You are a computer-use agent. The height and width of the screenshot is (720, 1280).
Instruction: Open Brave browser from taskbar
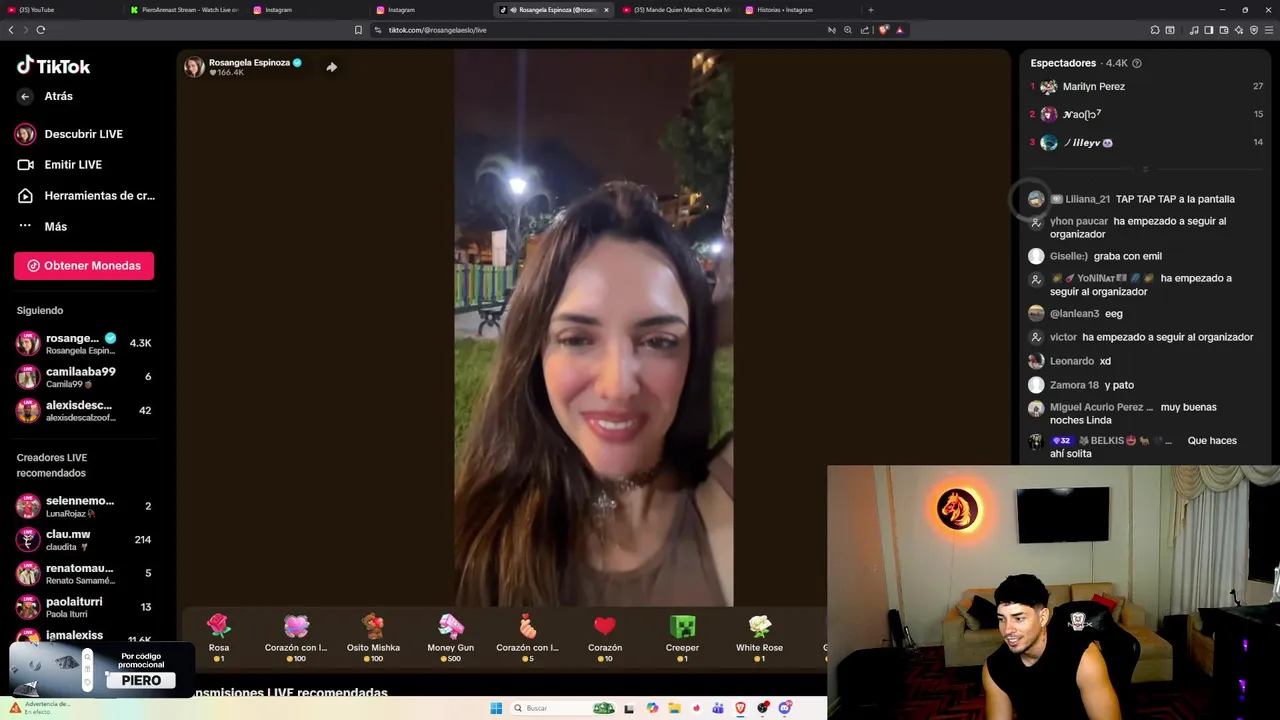click(x=741, y=708)
